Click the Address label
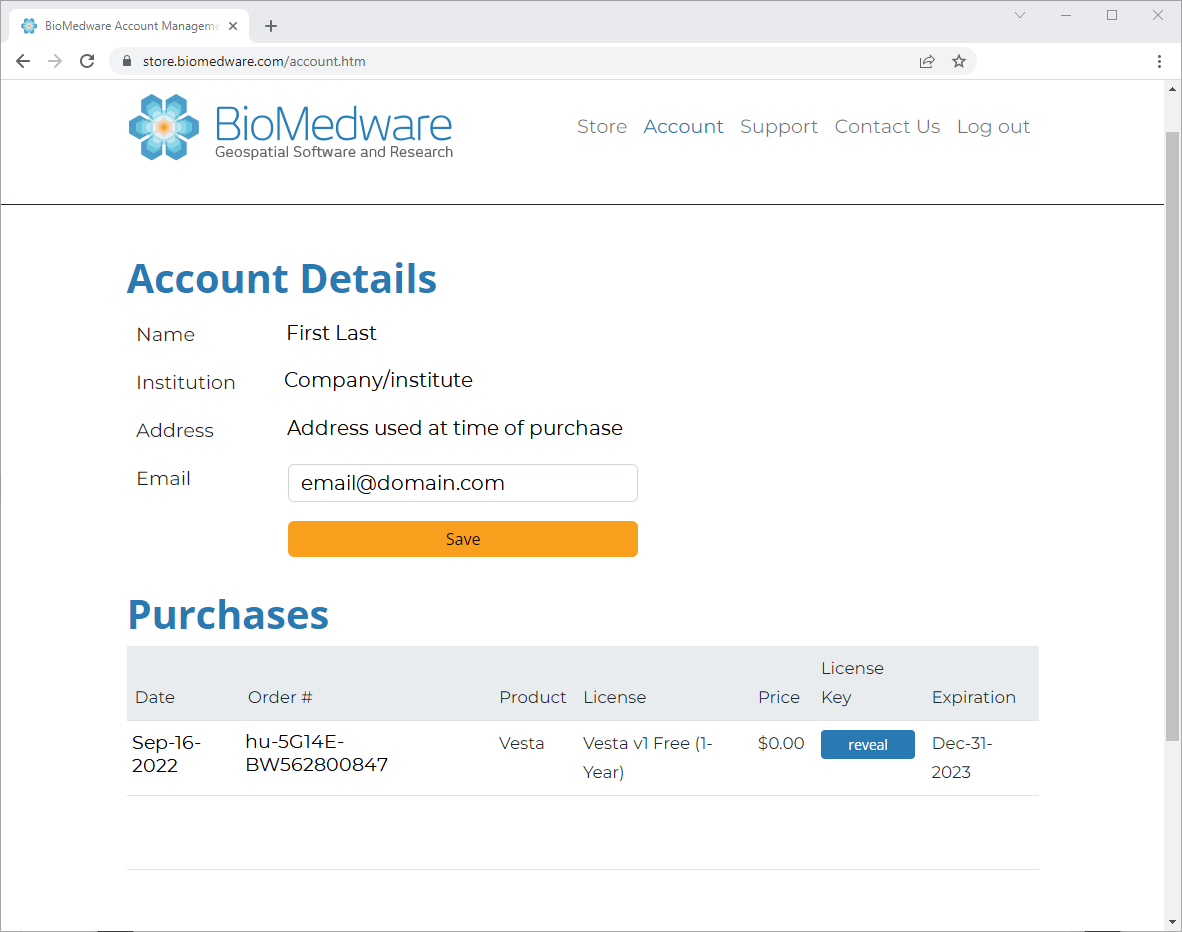Screen dimensions: 1182x932 coord(175,431)
